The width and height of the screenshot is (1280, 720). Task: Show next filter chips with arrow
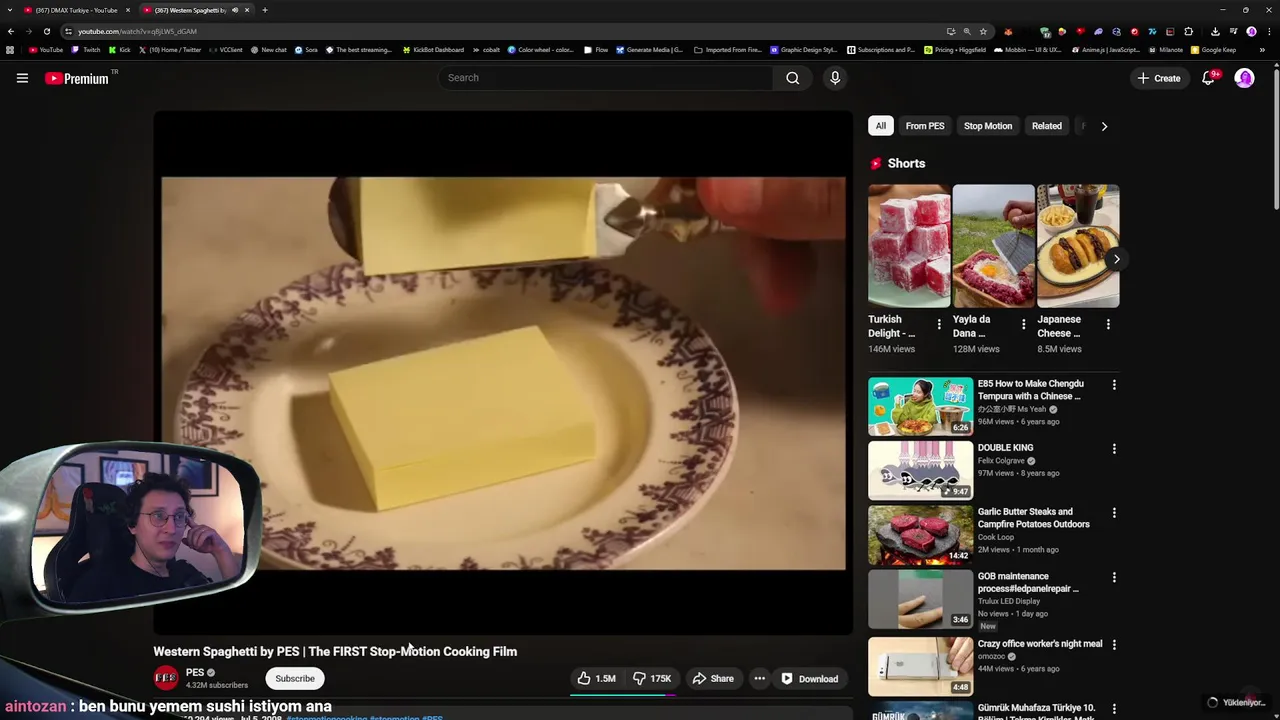[1104, 126]
